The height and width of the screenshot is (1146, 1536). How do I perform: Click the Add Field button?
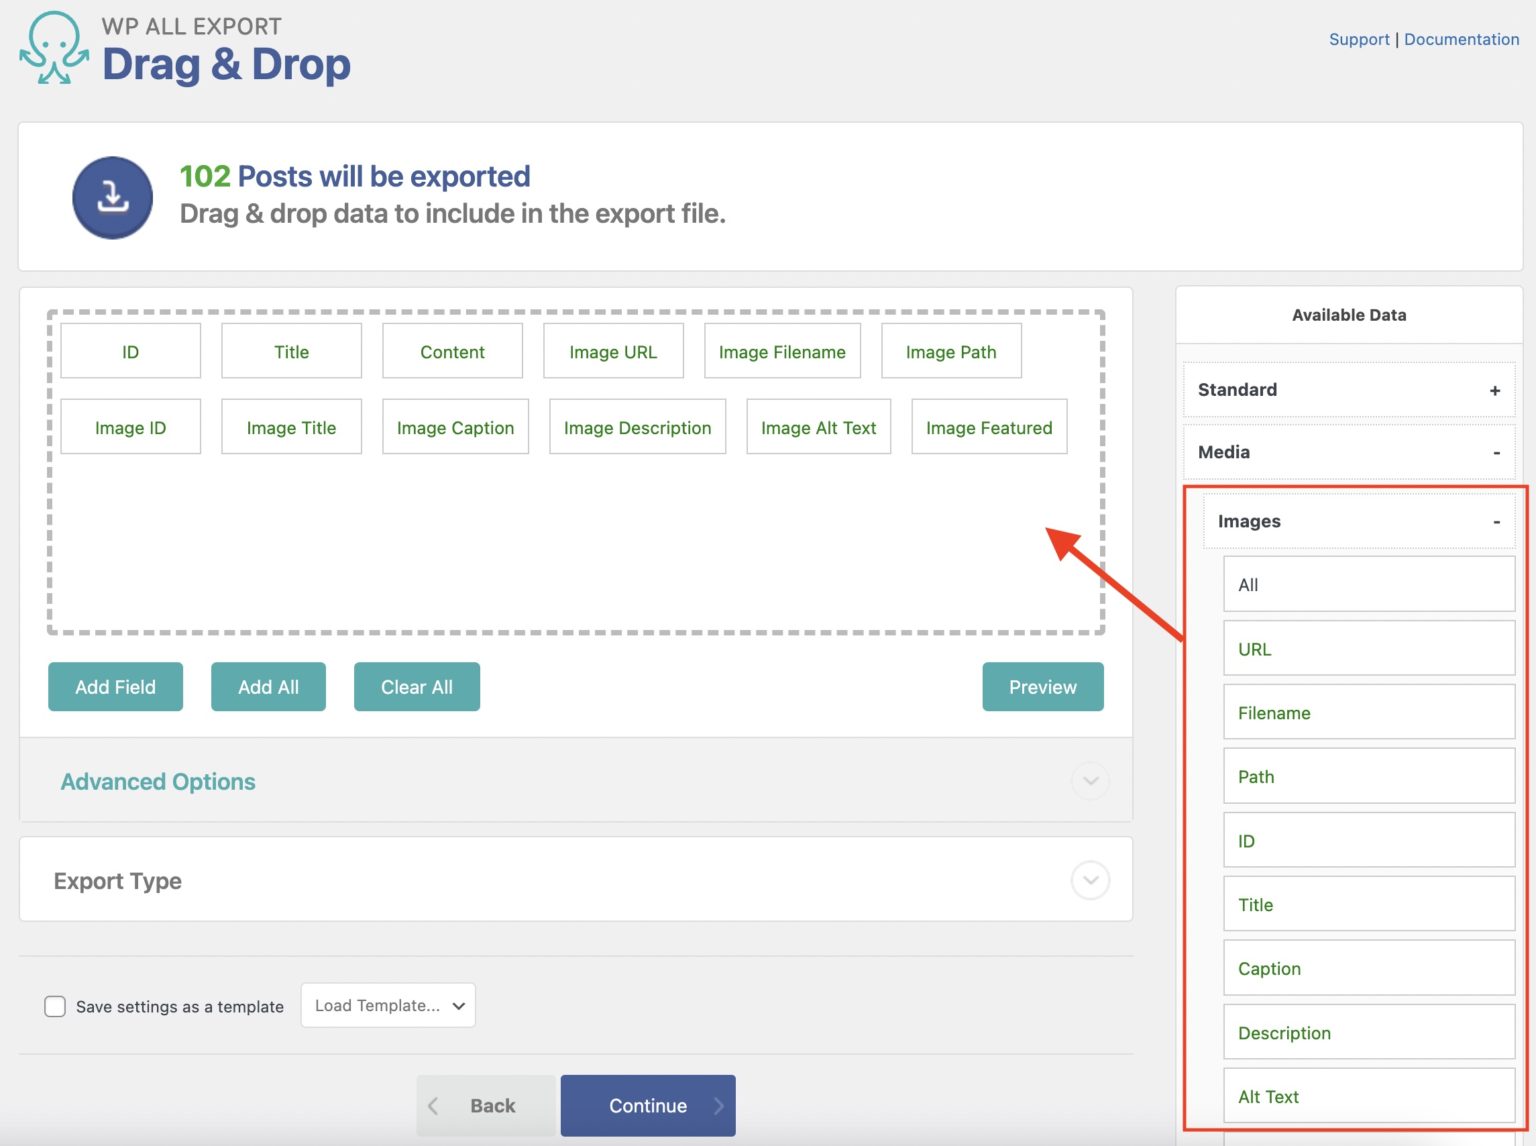click(115, 687)
